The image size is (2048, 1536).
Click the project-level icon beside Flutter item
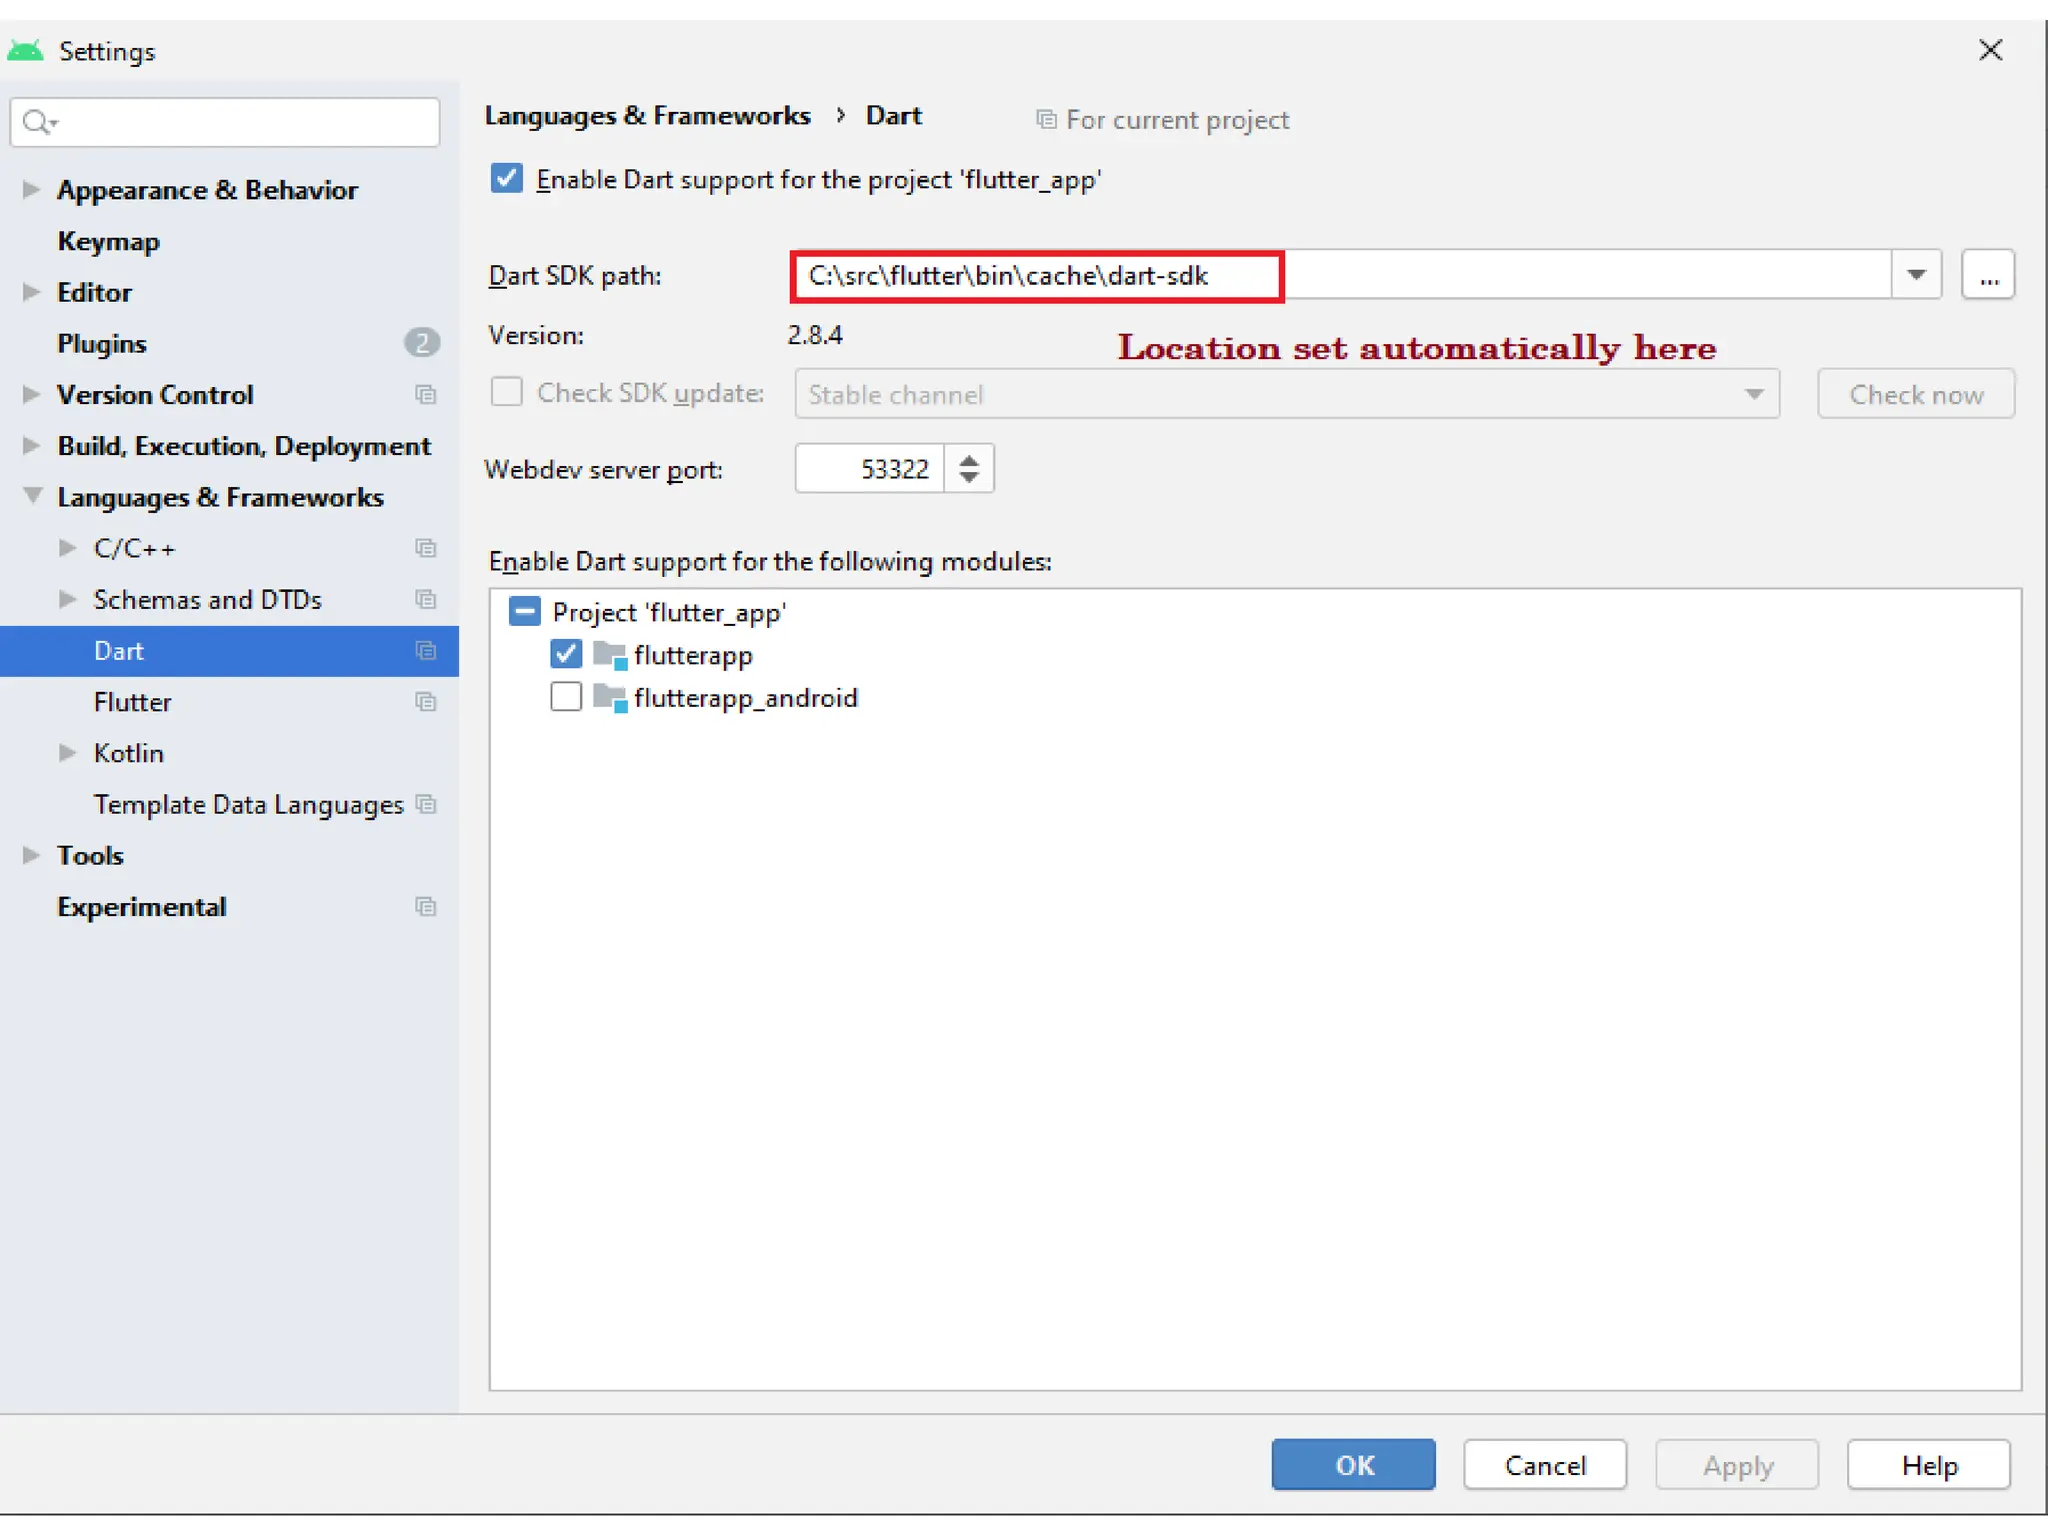426,702
